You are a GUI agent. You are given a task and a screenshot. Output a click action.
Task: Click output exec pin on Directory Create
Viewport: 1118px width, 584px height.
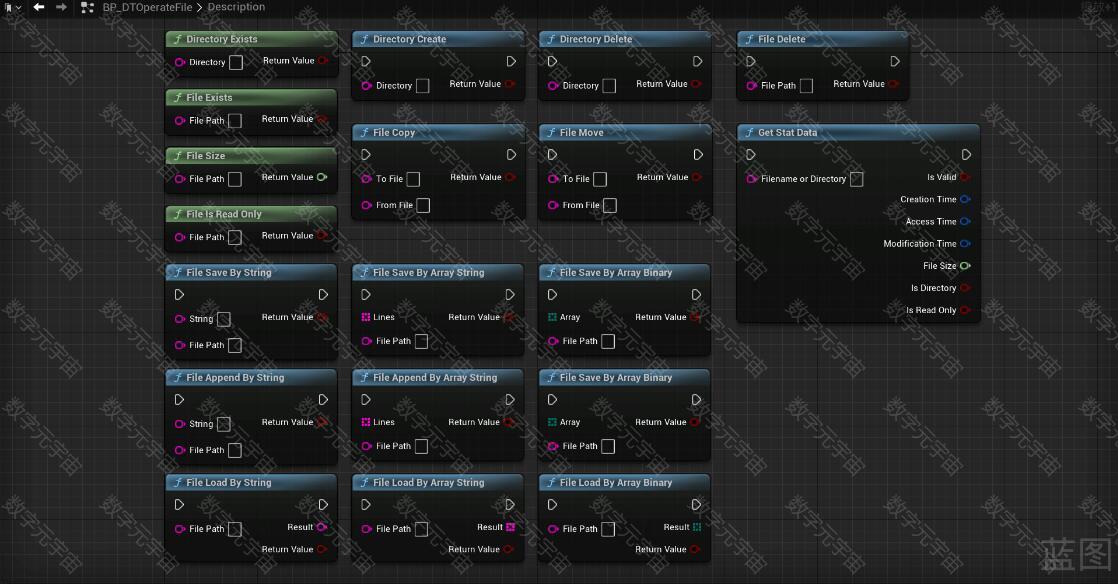click(511, 61)
